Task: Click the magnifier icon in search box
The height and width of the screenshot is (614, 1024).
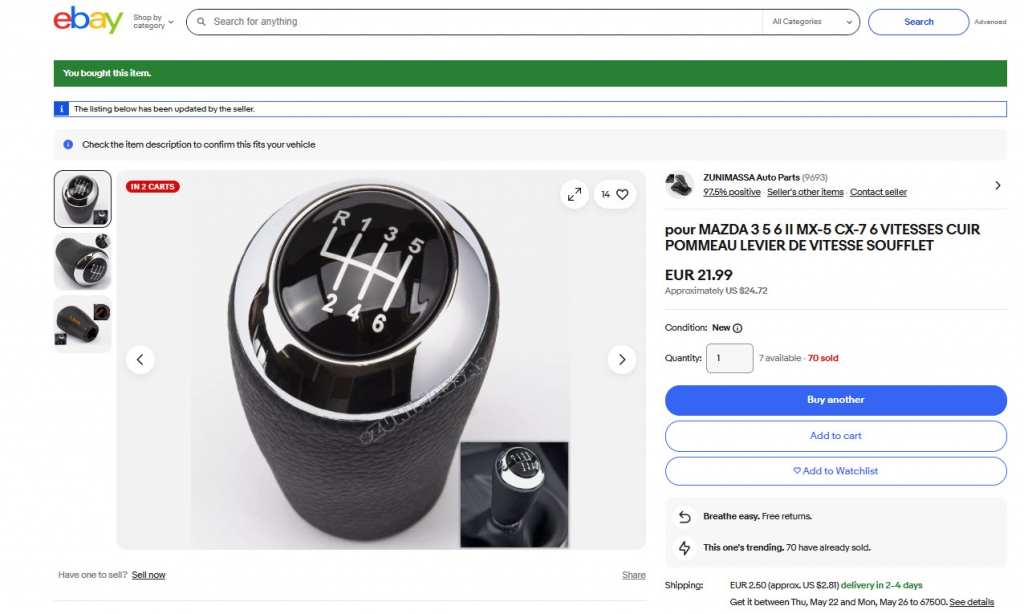Action: tap(201, 22)
